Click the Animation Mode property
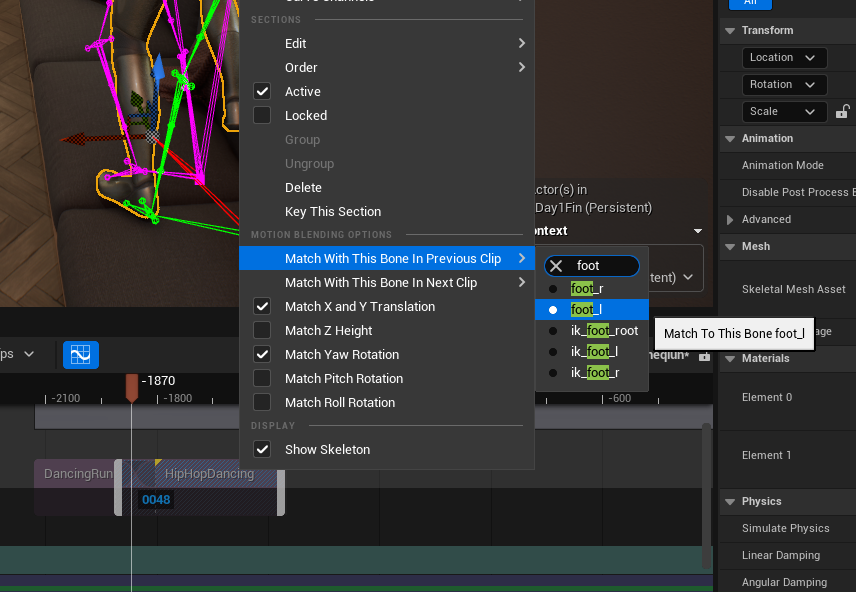The image size is (856, 592). click(782, 165)
